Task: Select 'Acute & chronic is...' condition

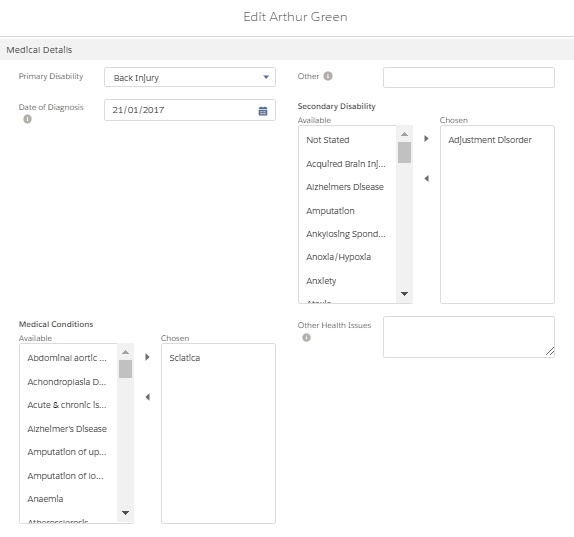Action: click(68, 405)
